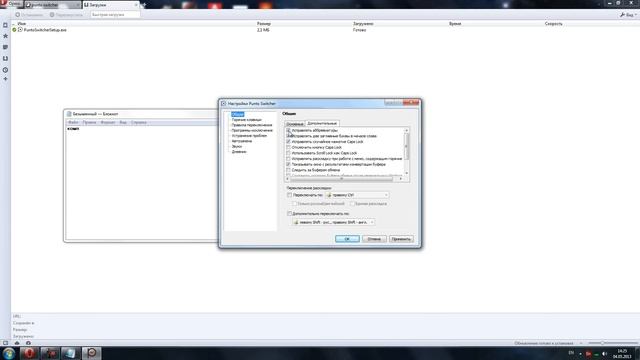This screenshot has width=640, height=360.
Task: Click the Применить button
Action: [401, 239]
